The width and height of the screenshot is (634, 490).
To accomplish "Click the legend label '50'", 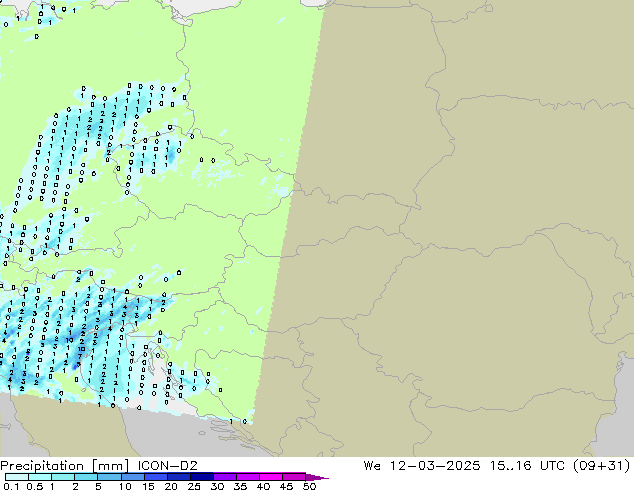I will (x=309, y=486).
